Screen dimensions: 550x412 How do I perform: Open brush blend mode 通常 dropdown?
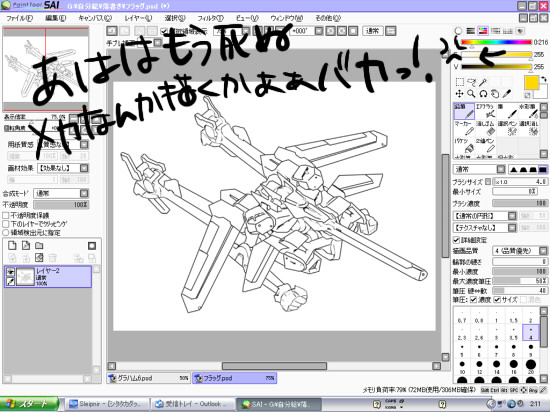501,169
